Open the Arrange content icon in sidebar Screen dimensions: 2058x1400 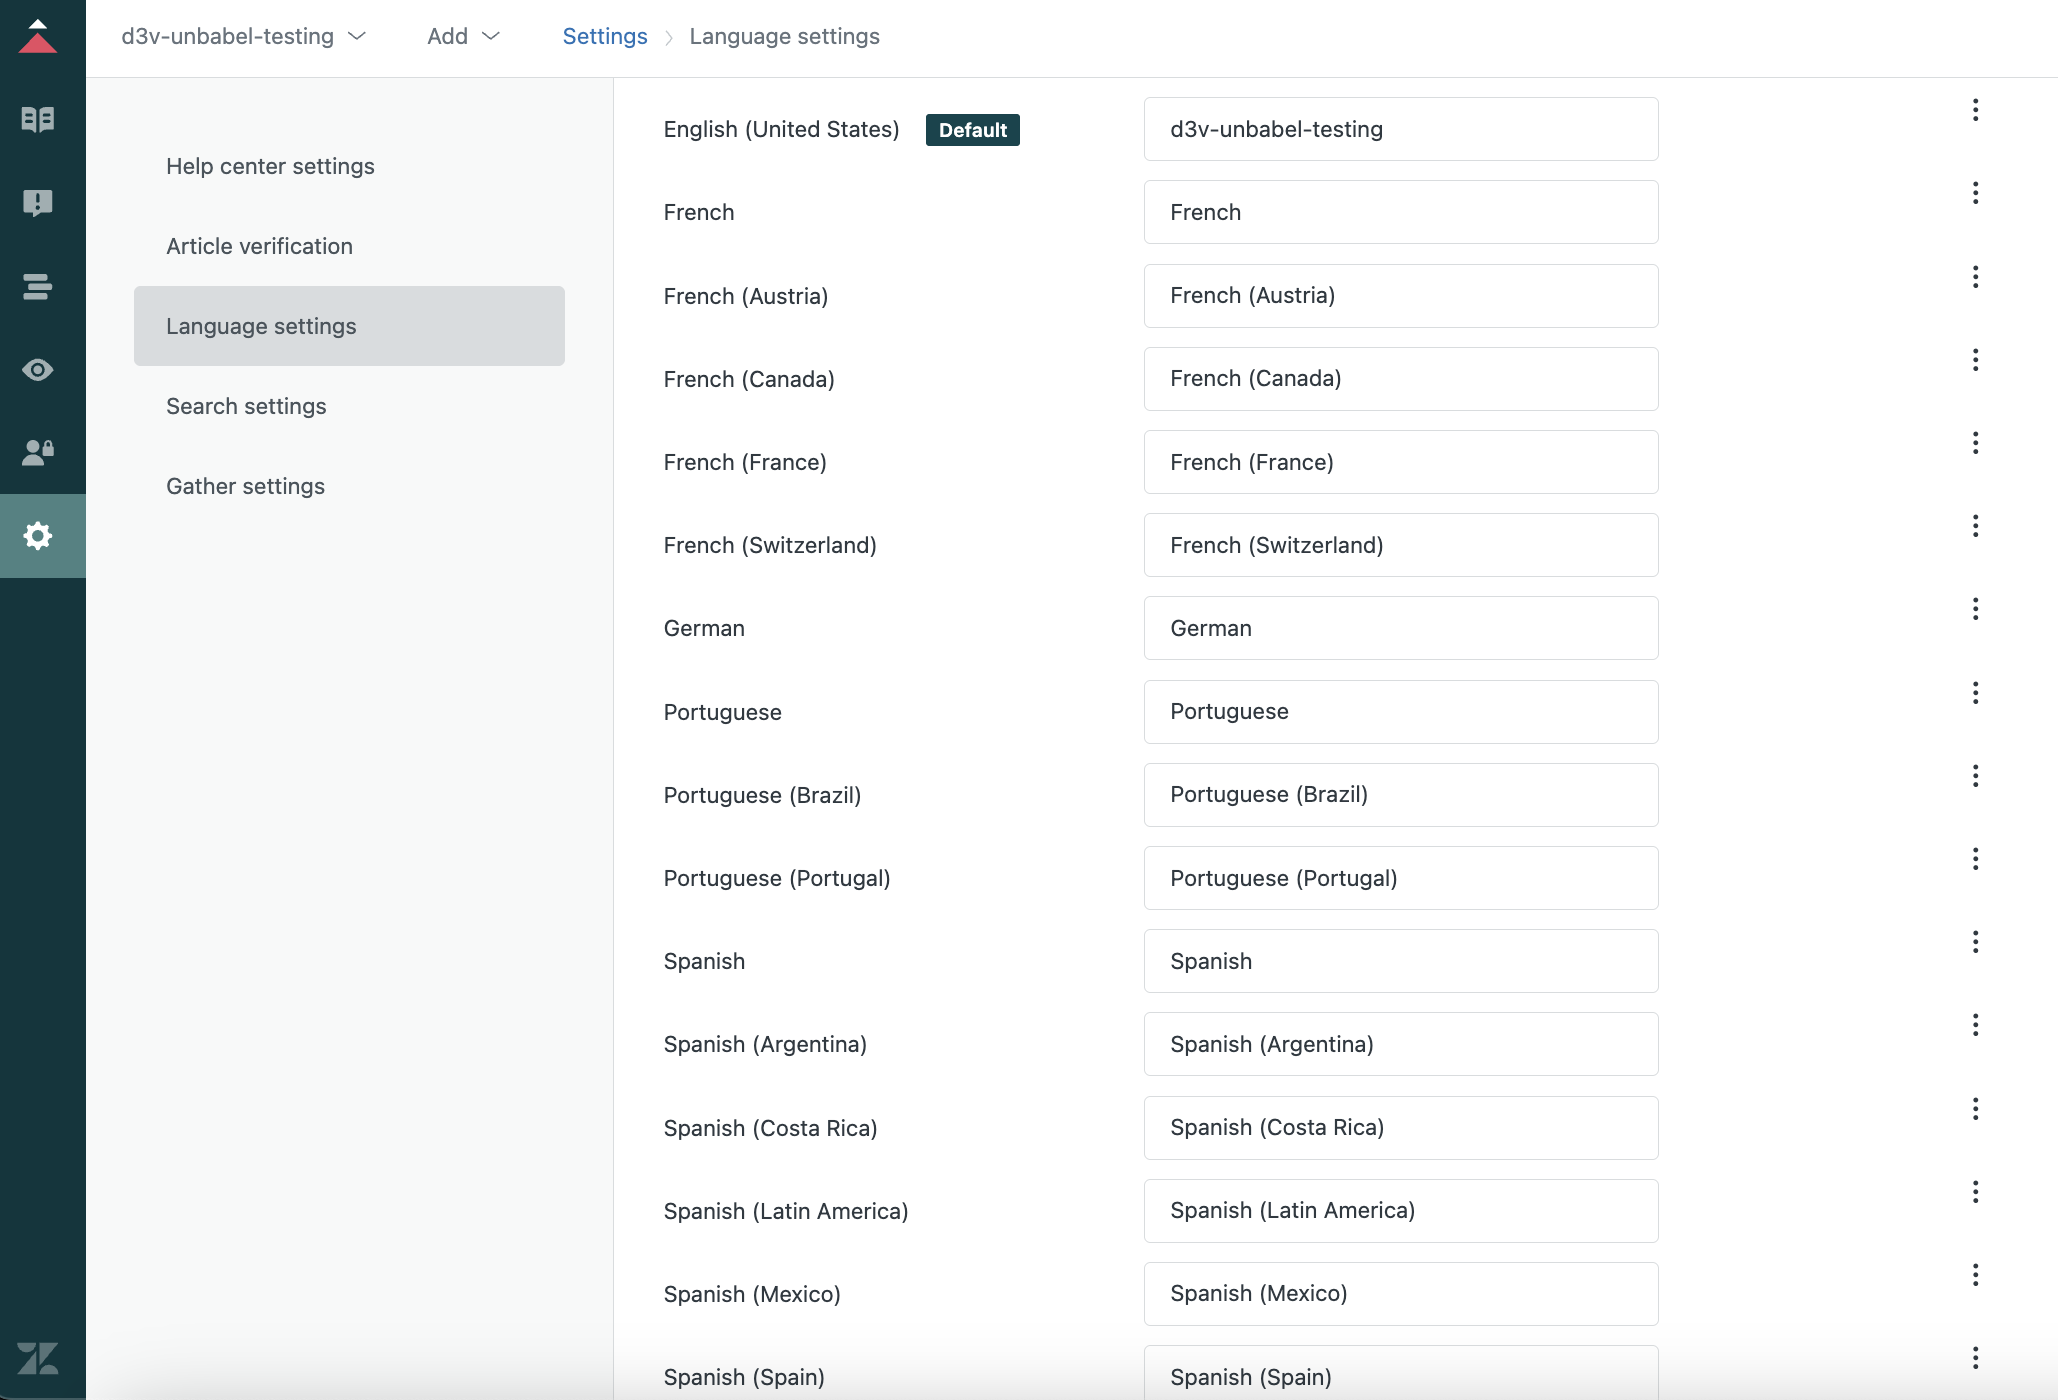(38, 287)
